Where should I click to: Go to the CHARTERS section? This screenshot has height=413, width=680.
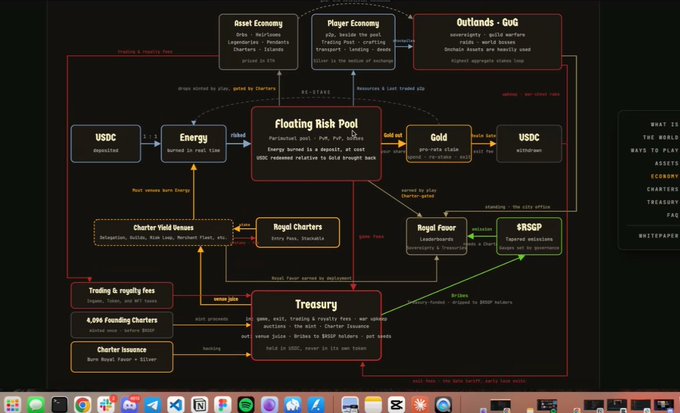(x=663, y=190)
